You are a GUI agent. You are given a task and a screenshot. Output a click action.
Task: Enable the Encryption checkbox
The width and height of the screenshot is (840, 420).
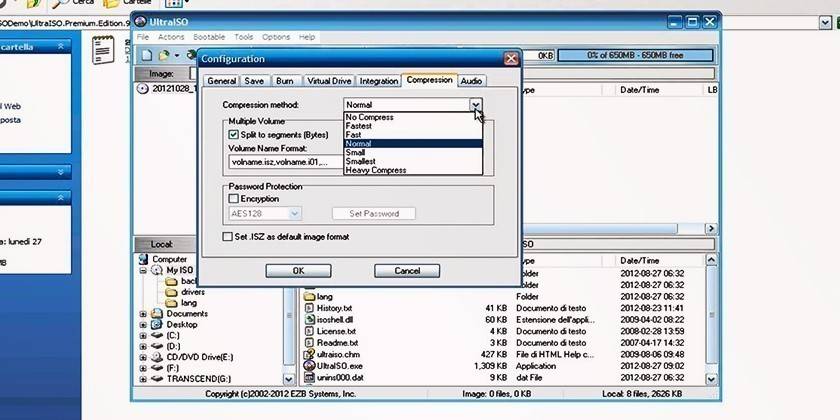(234, 199)
